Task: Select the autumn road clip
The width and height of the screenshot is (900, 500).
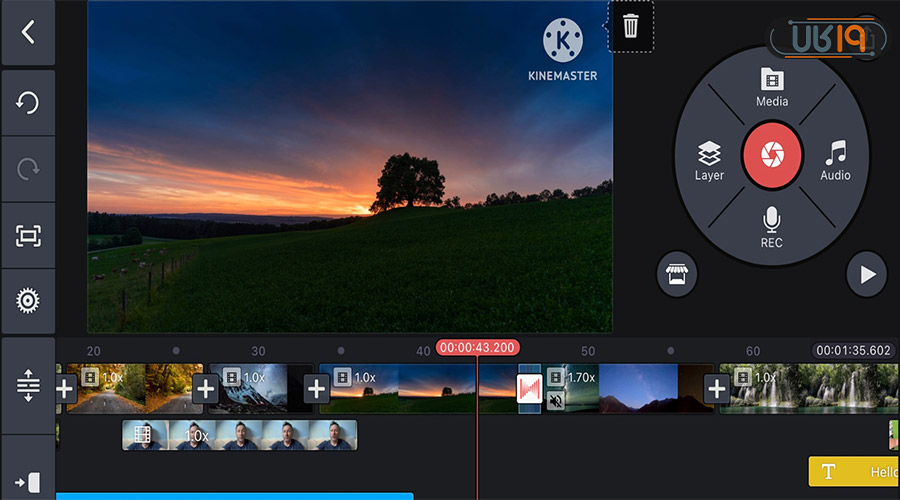Action: point(140,388)
